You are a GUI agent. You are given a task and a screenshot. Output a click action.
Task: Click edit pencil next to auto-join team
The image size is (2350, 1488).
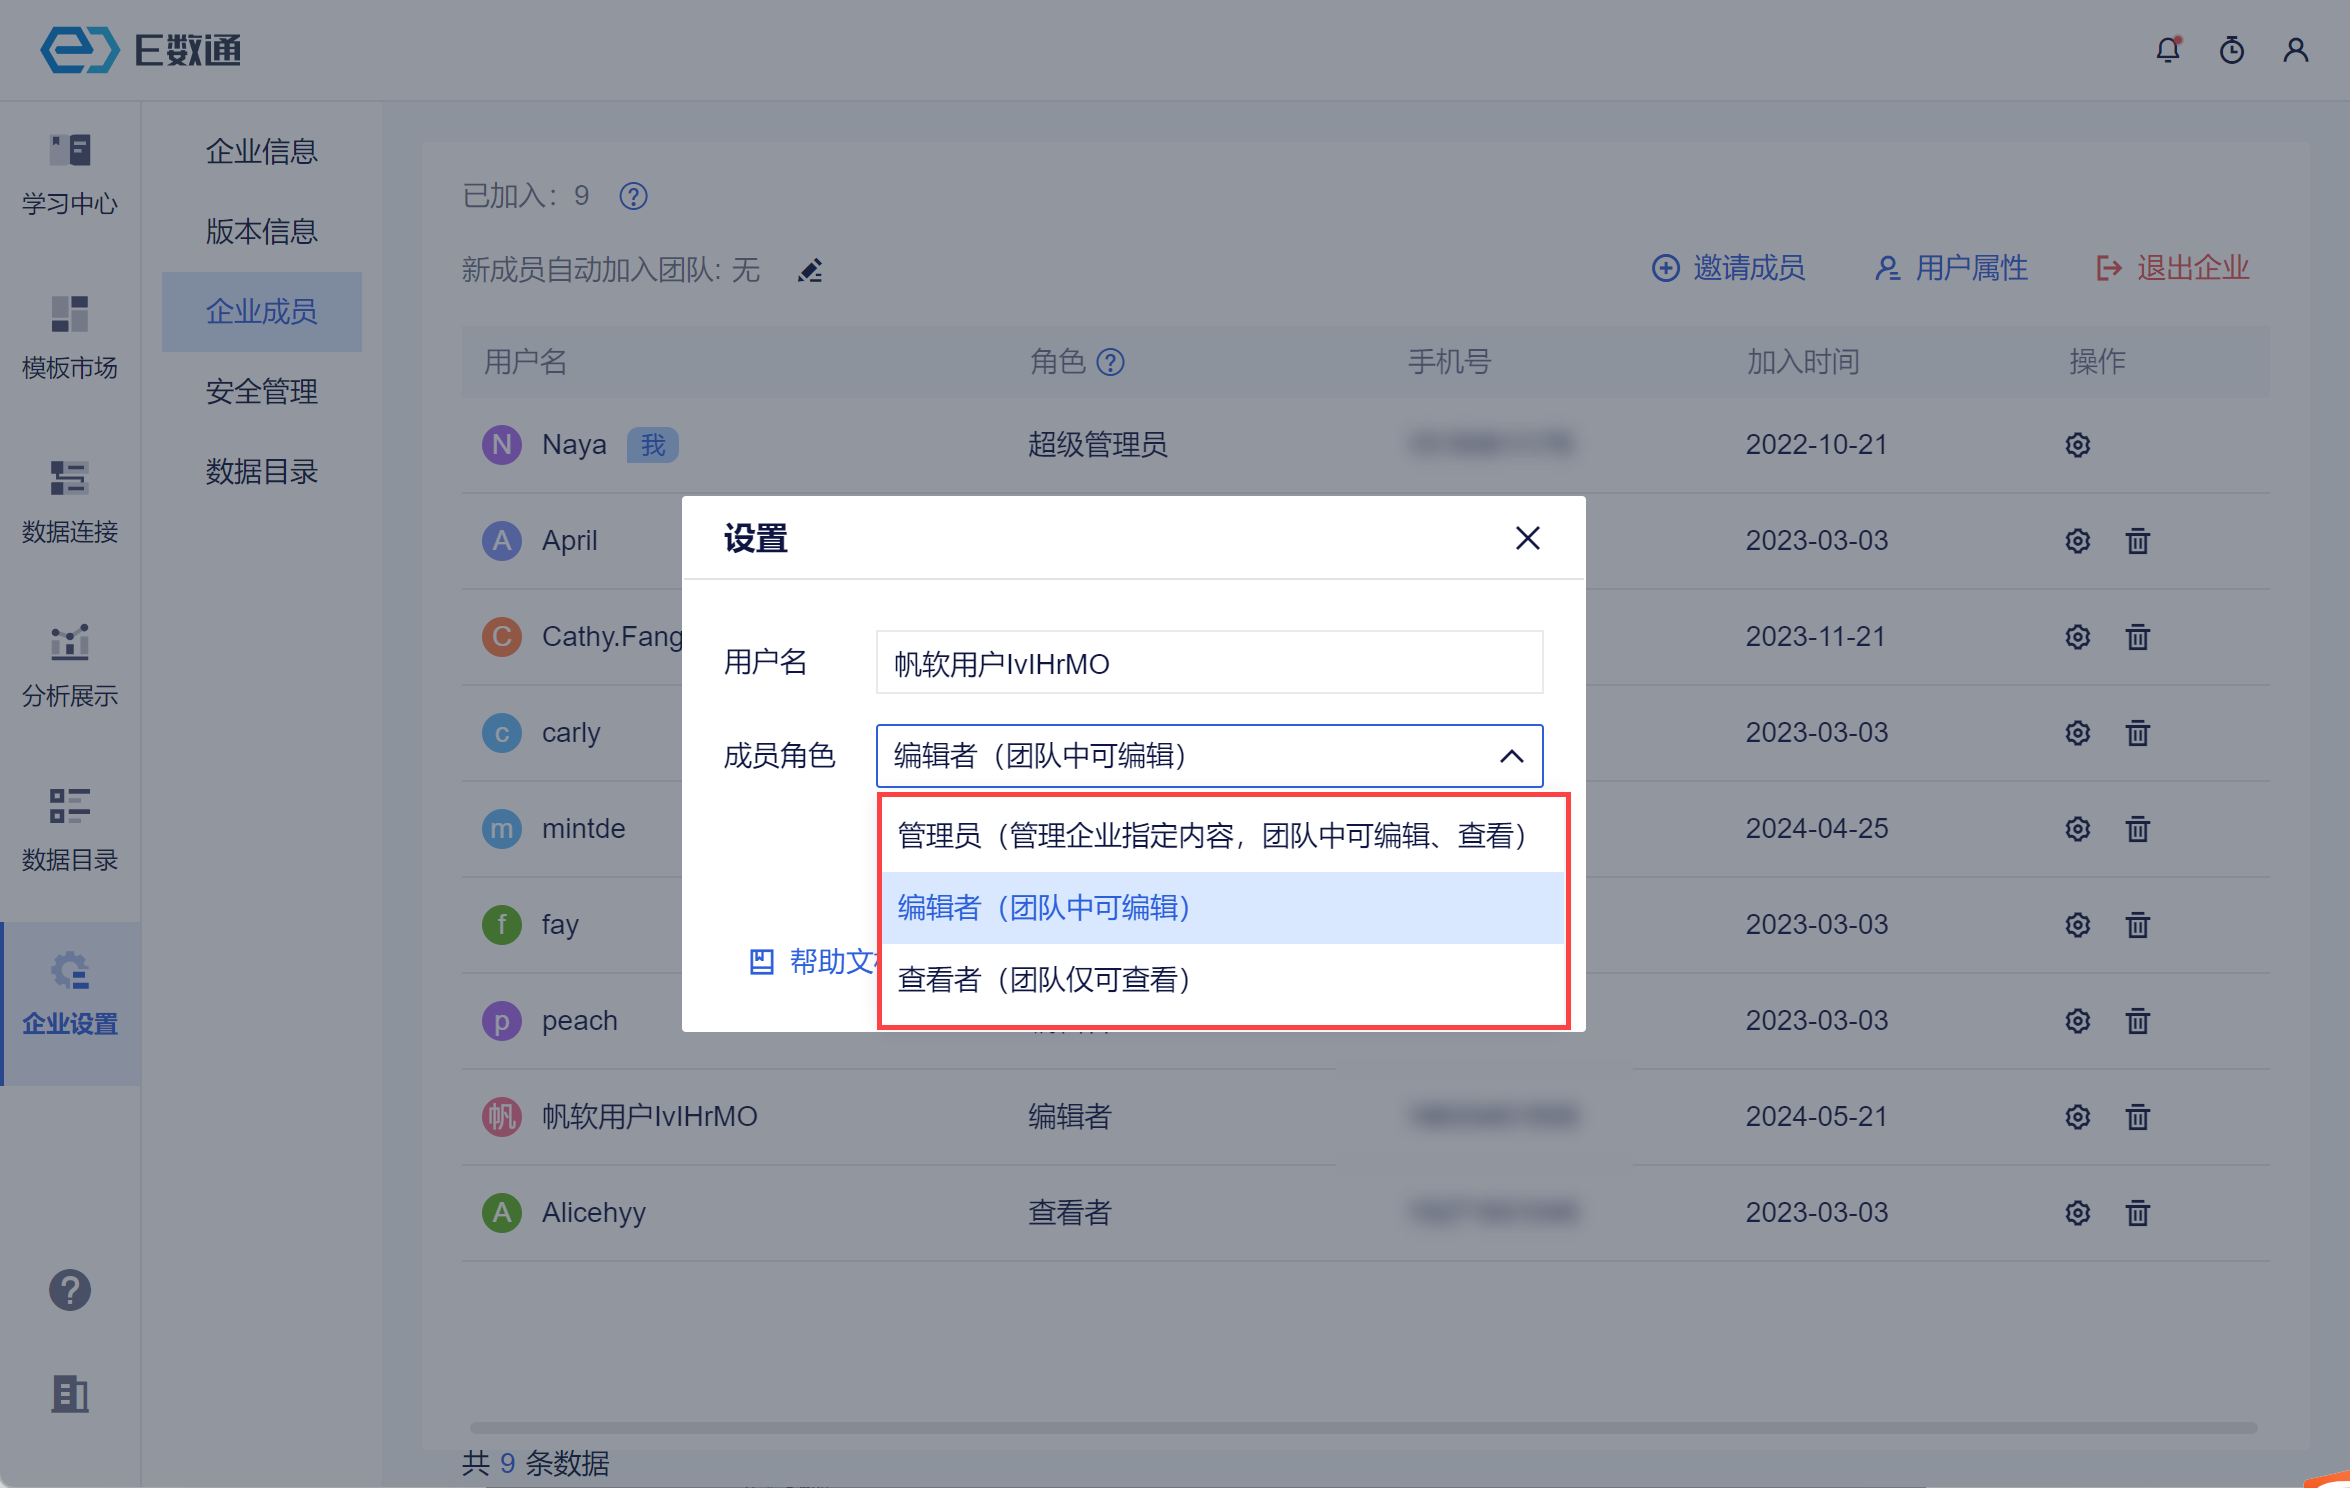tap(809, 270)
